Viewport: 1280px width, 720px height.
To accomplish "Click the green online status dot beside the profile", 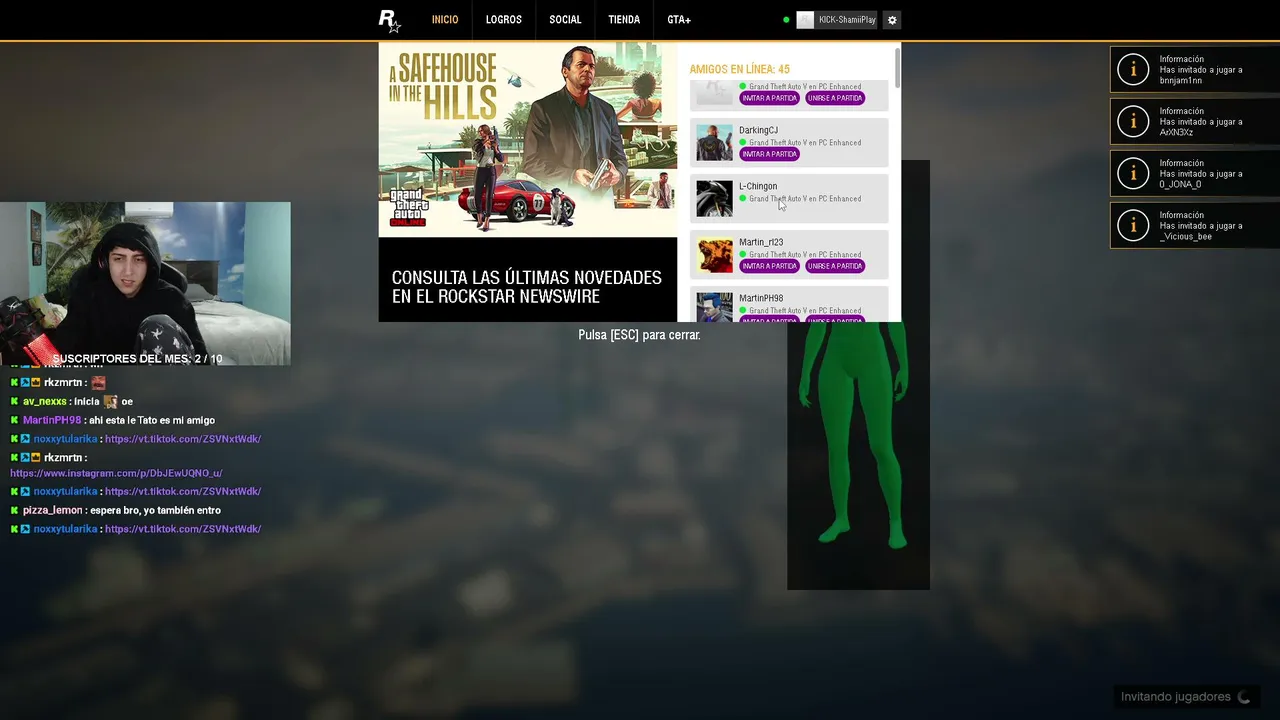I will pyautogui.click(x=786, y=20).
